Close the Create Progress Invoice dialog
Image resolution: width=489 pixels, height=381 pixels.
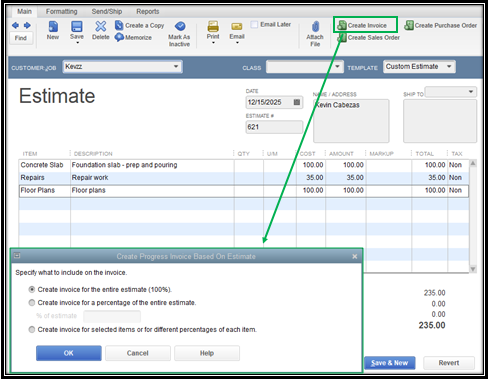(x=355, y=256)
